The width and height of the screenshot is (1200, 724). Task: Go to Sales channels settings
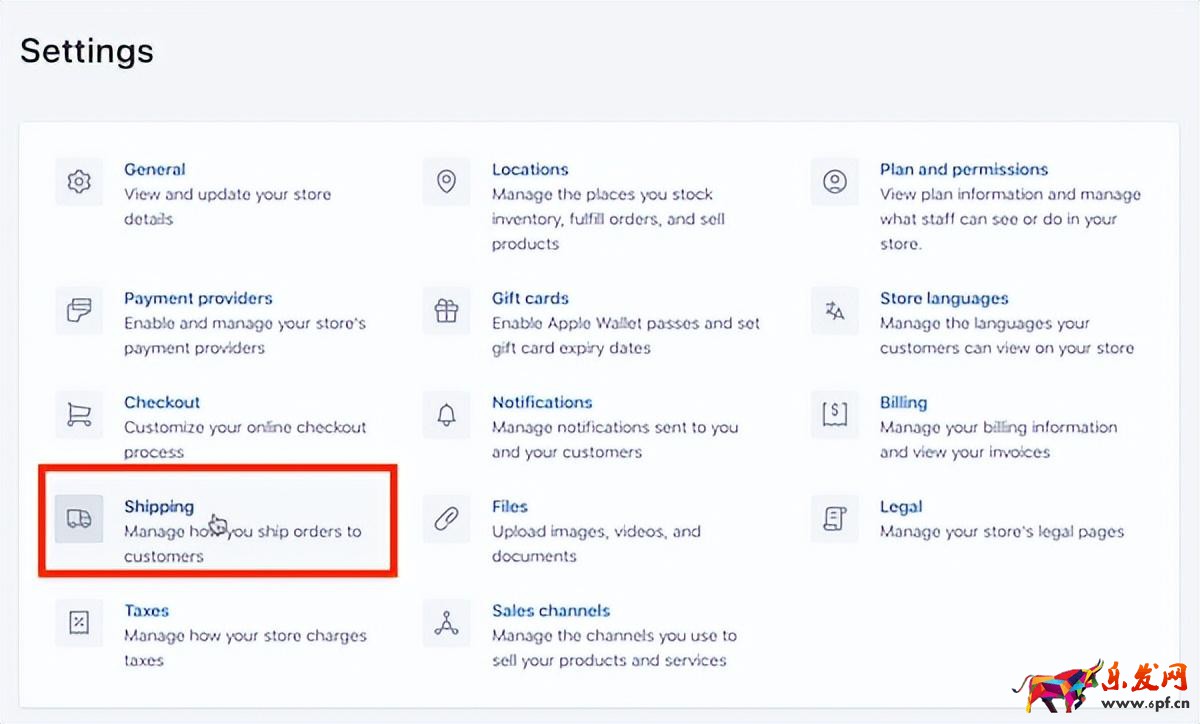point(550,611)
